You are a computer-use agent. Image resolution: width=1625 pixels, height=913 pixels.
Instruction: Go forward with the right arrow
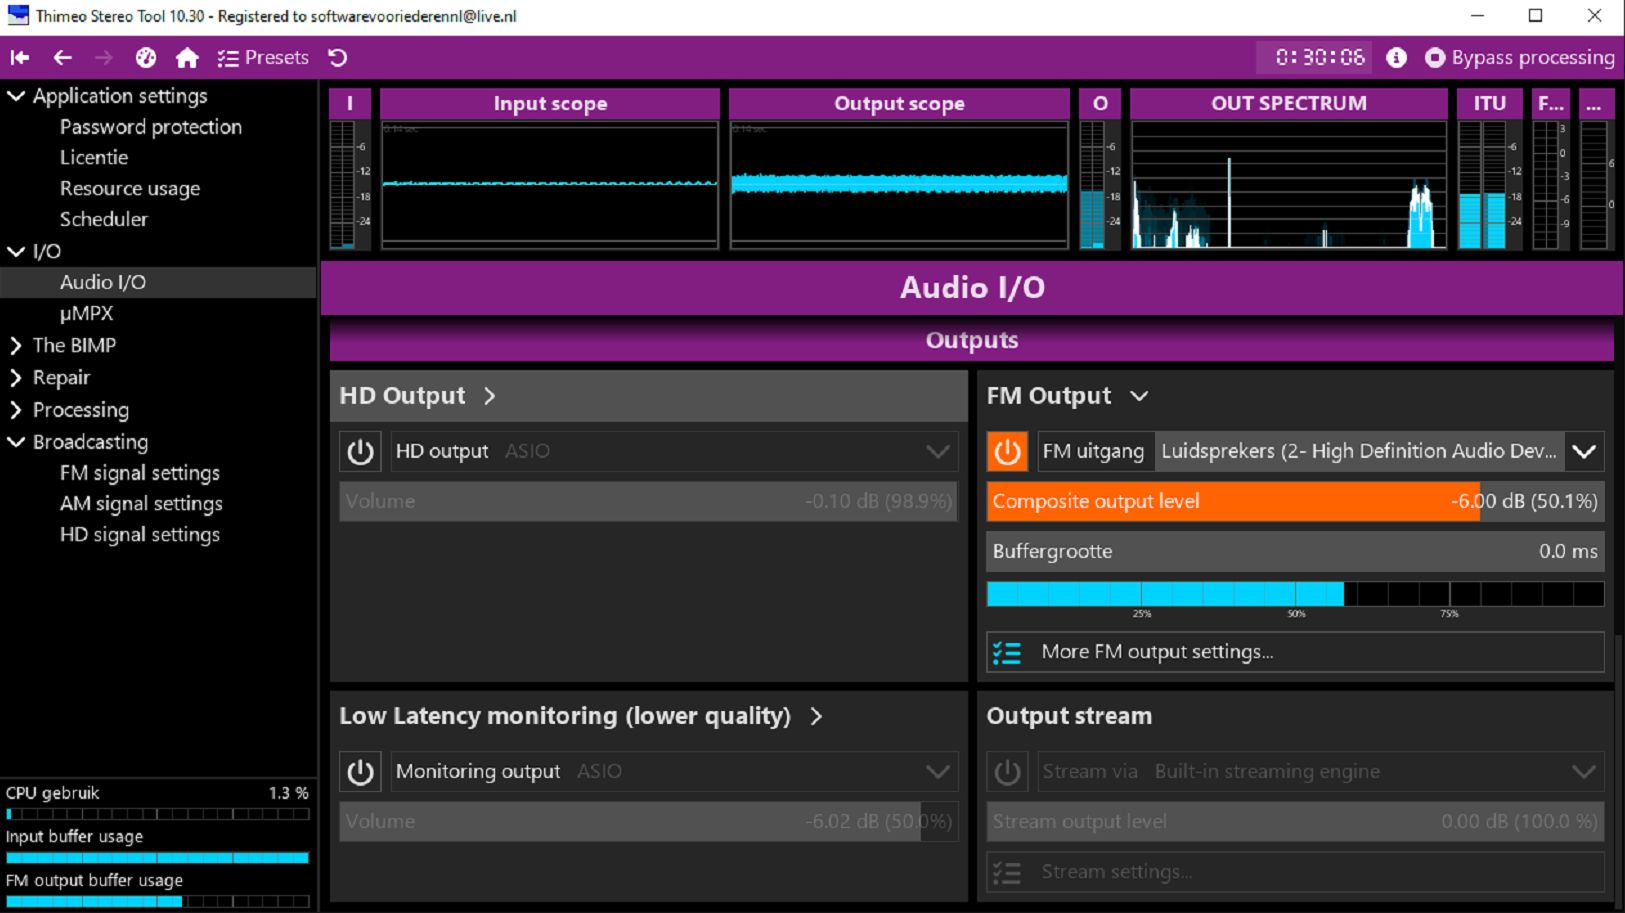pos(104,58)
